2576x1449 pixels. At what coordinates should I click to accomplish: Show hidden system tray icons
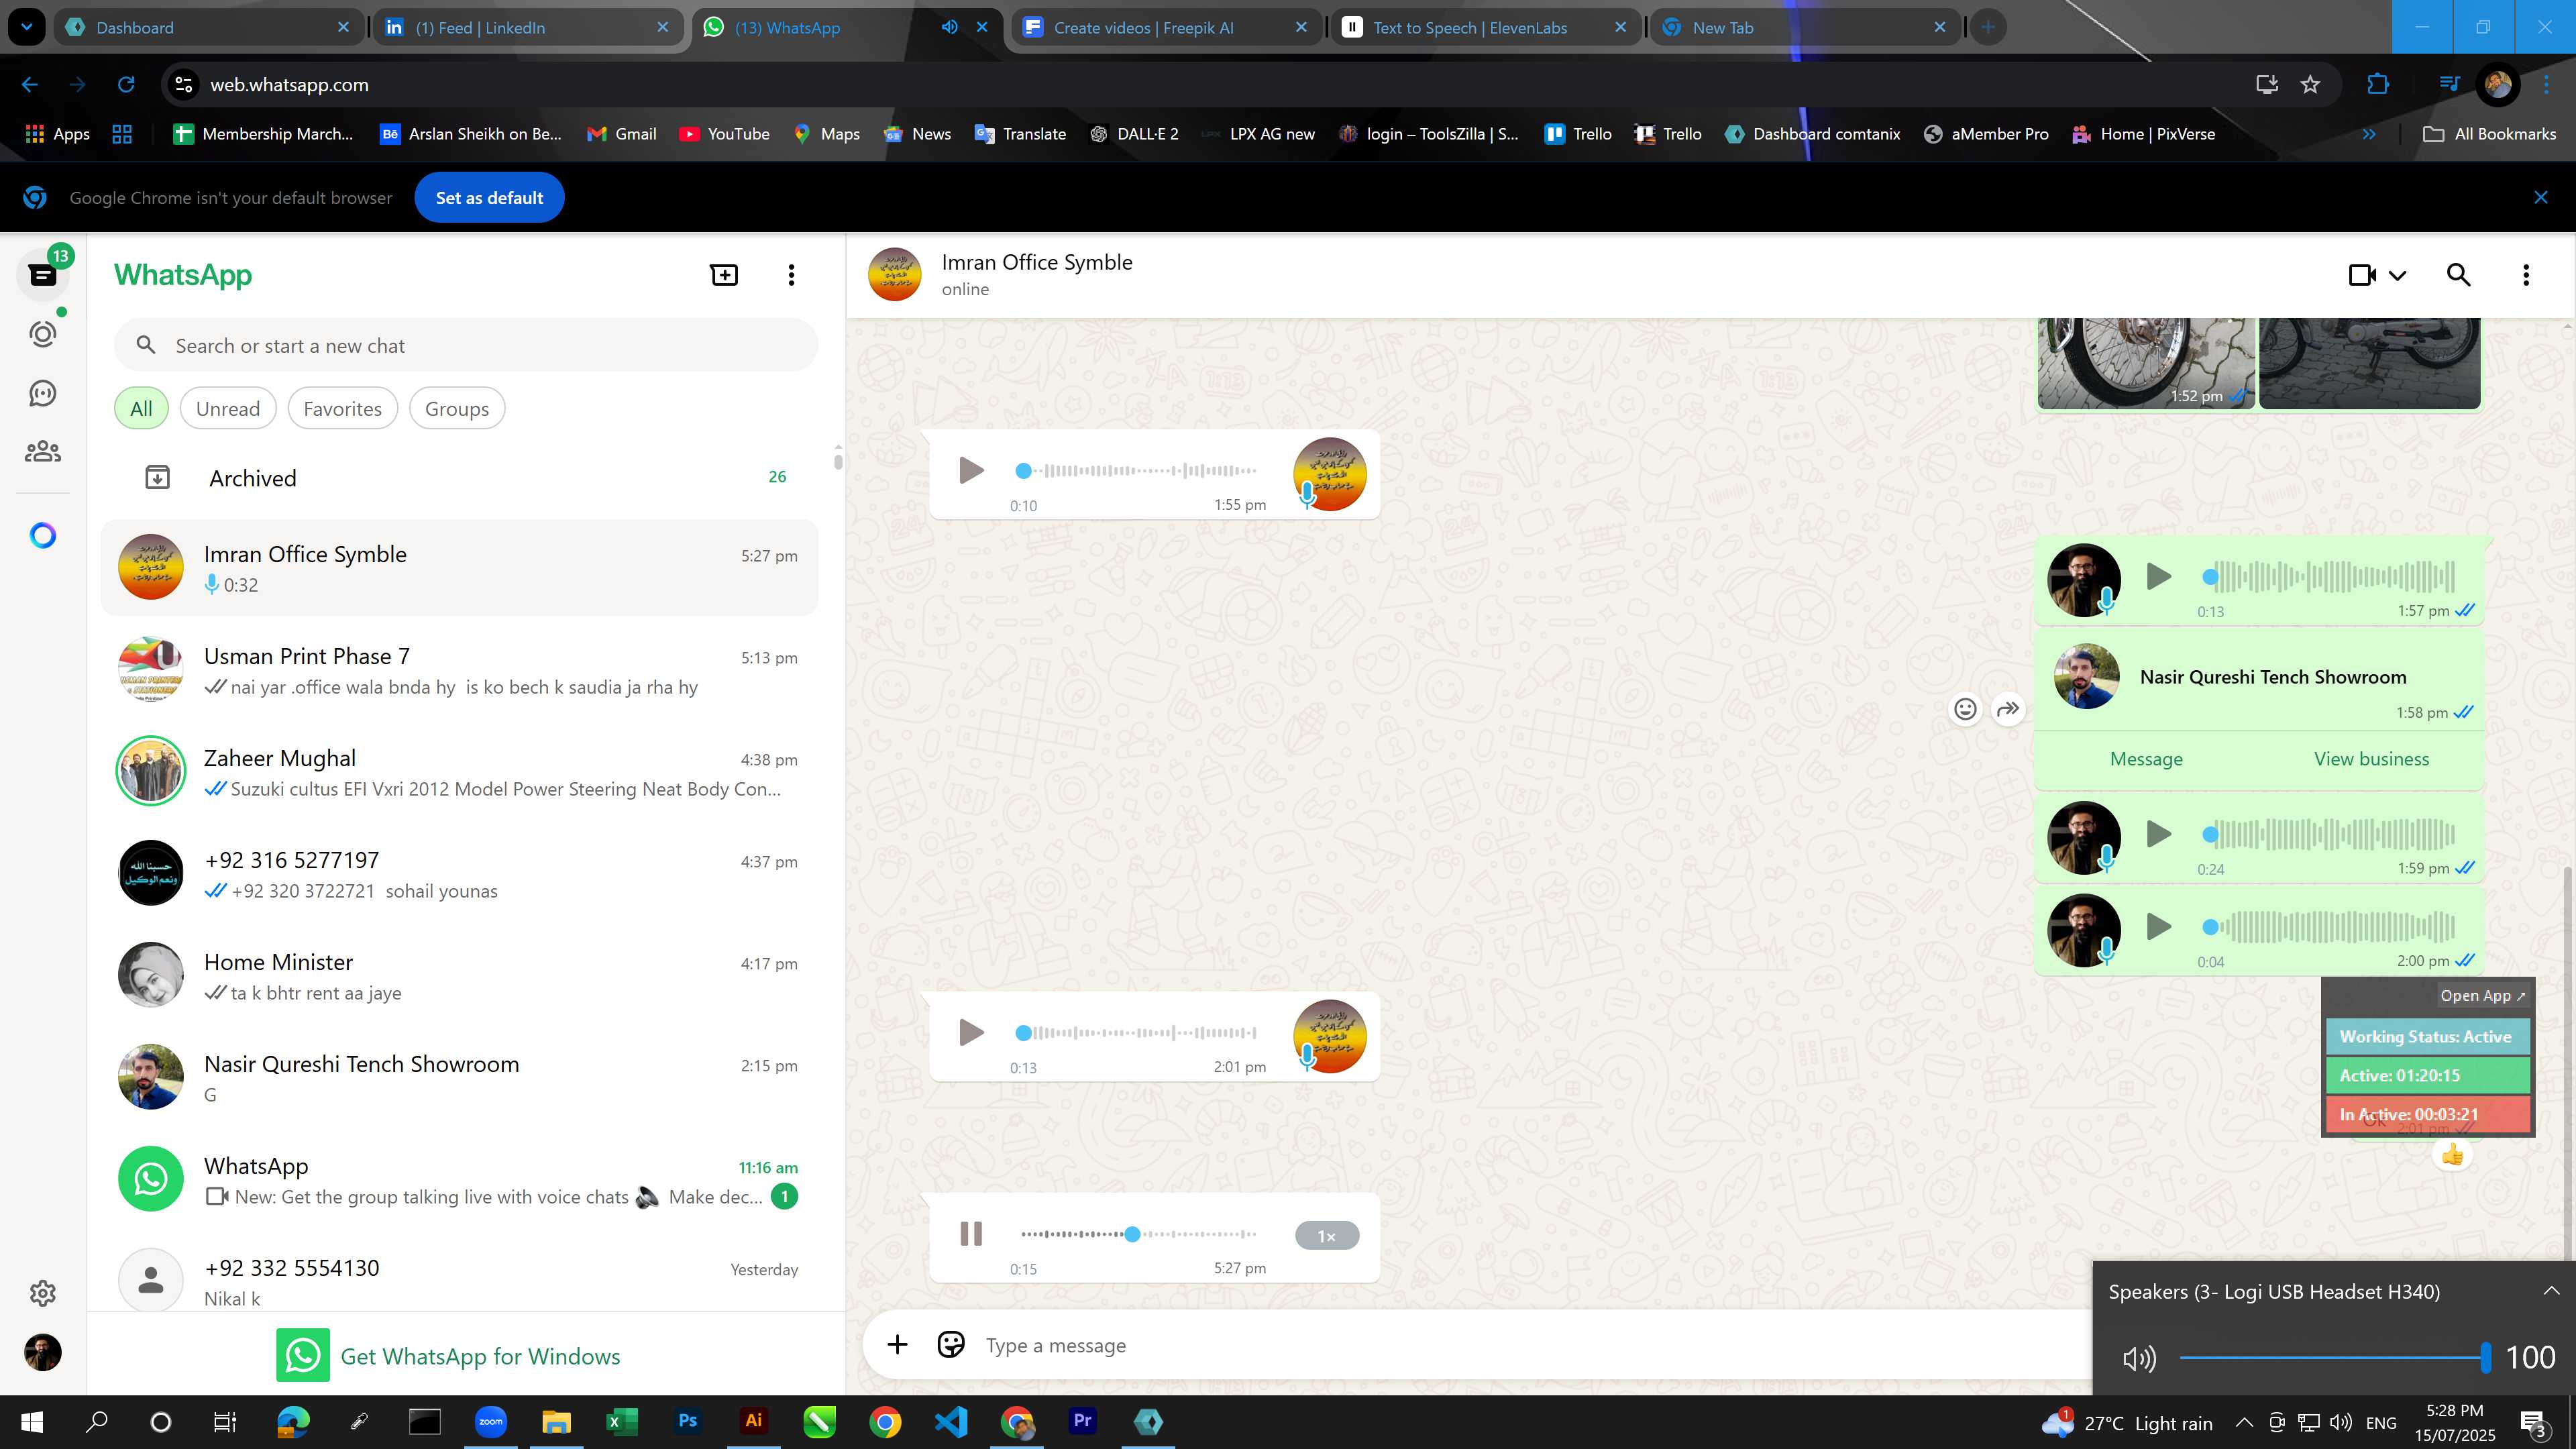click(2244, 1422)
